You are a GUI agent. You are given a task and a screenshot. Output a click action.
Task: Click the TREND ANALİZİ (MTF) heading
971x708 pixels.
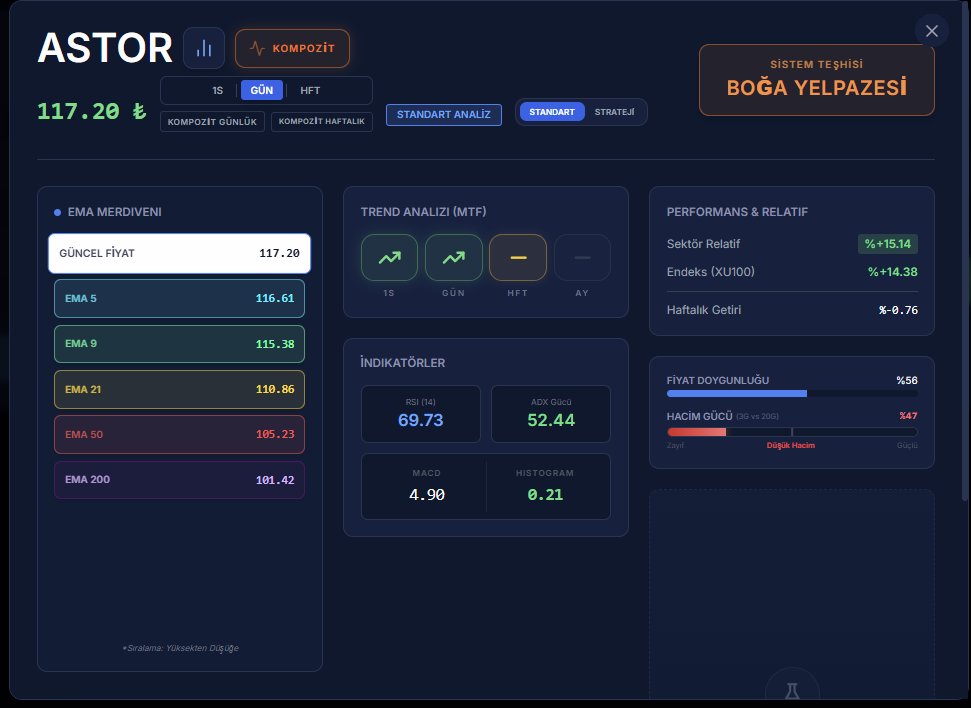[424, 212]
